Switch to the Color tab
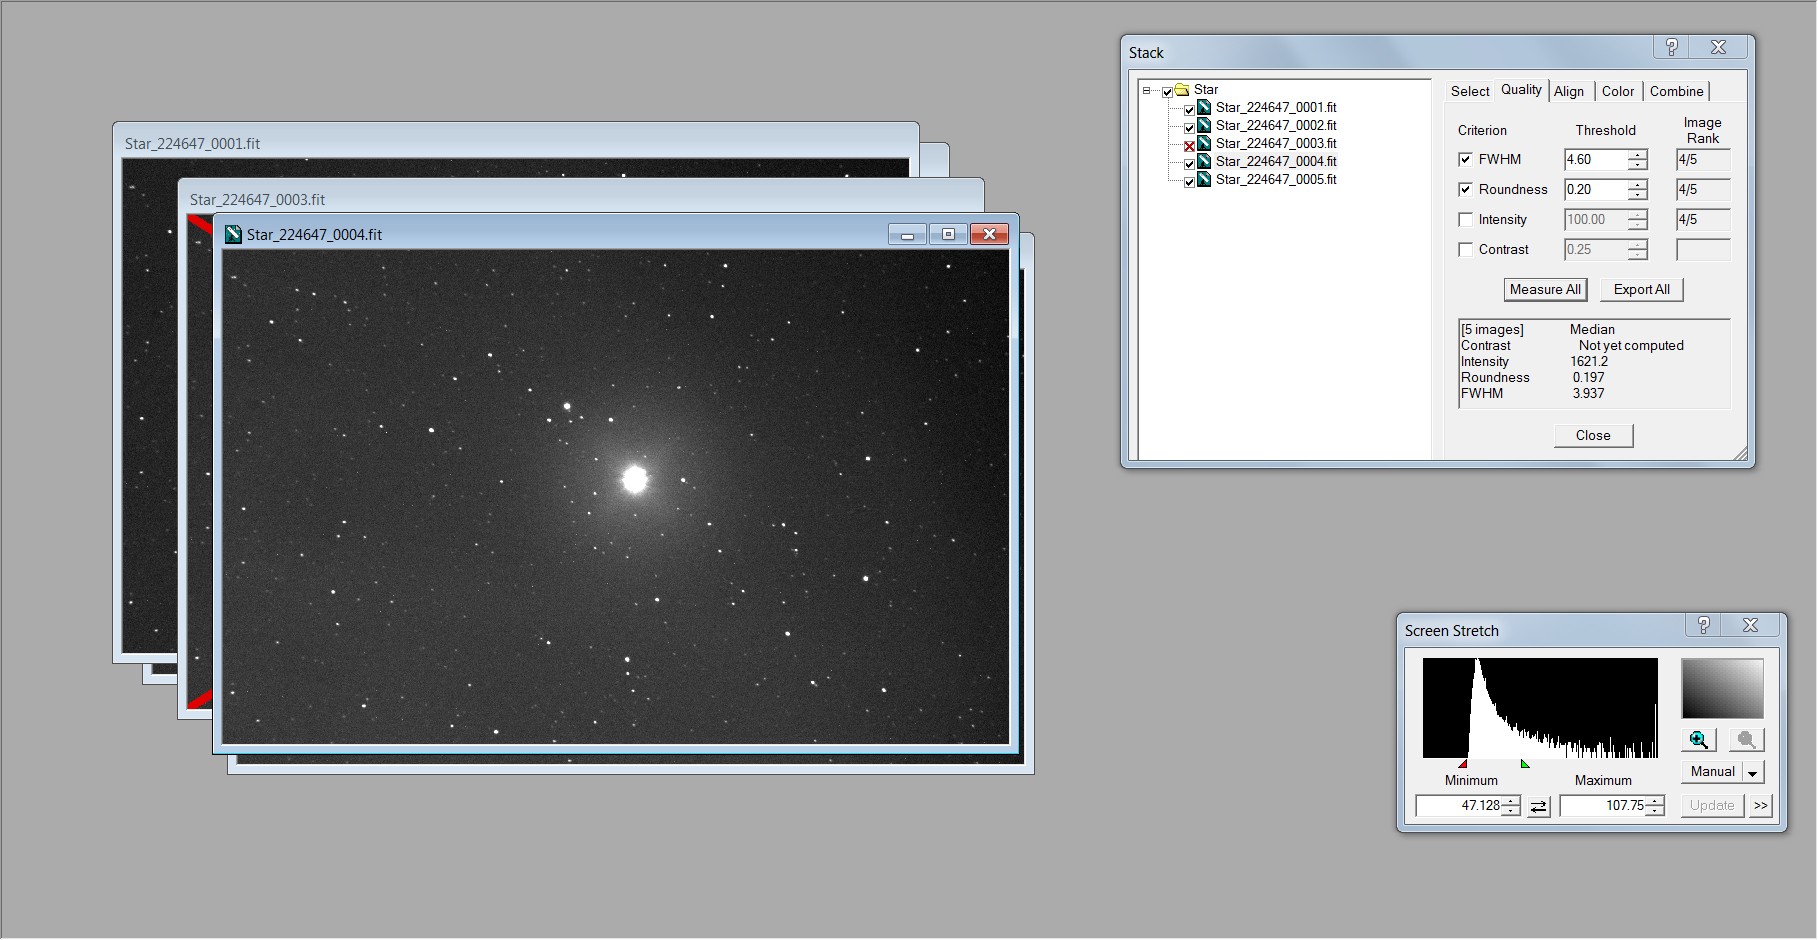The width and height of the screenshot is (1818, 940). pyautogui.click(x=1617, y=91)
